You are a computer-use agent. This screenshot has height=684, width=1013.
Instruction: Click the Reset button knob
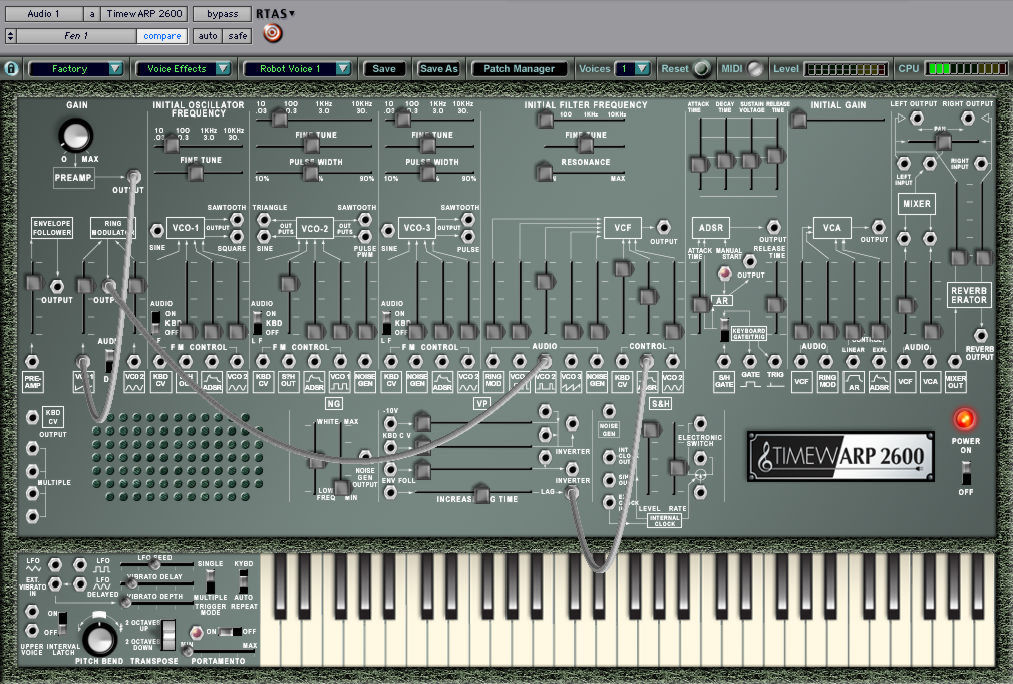tap(702, 68)
